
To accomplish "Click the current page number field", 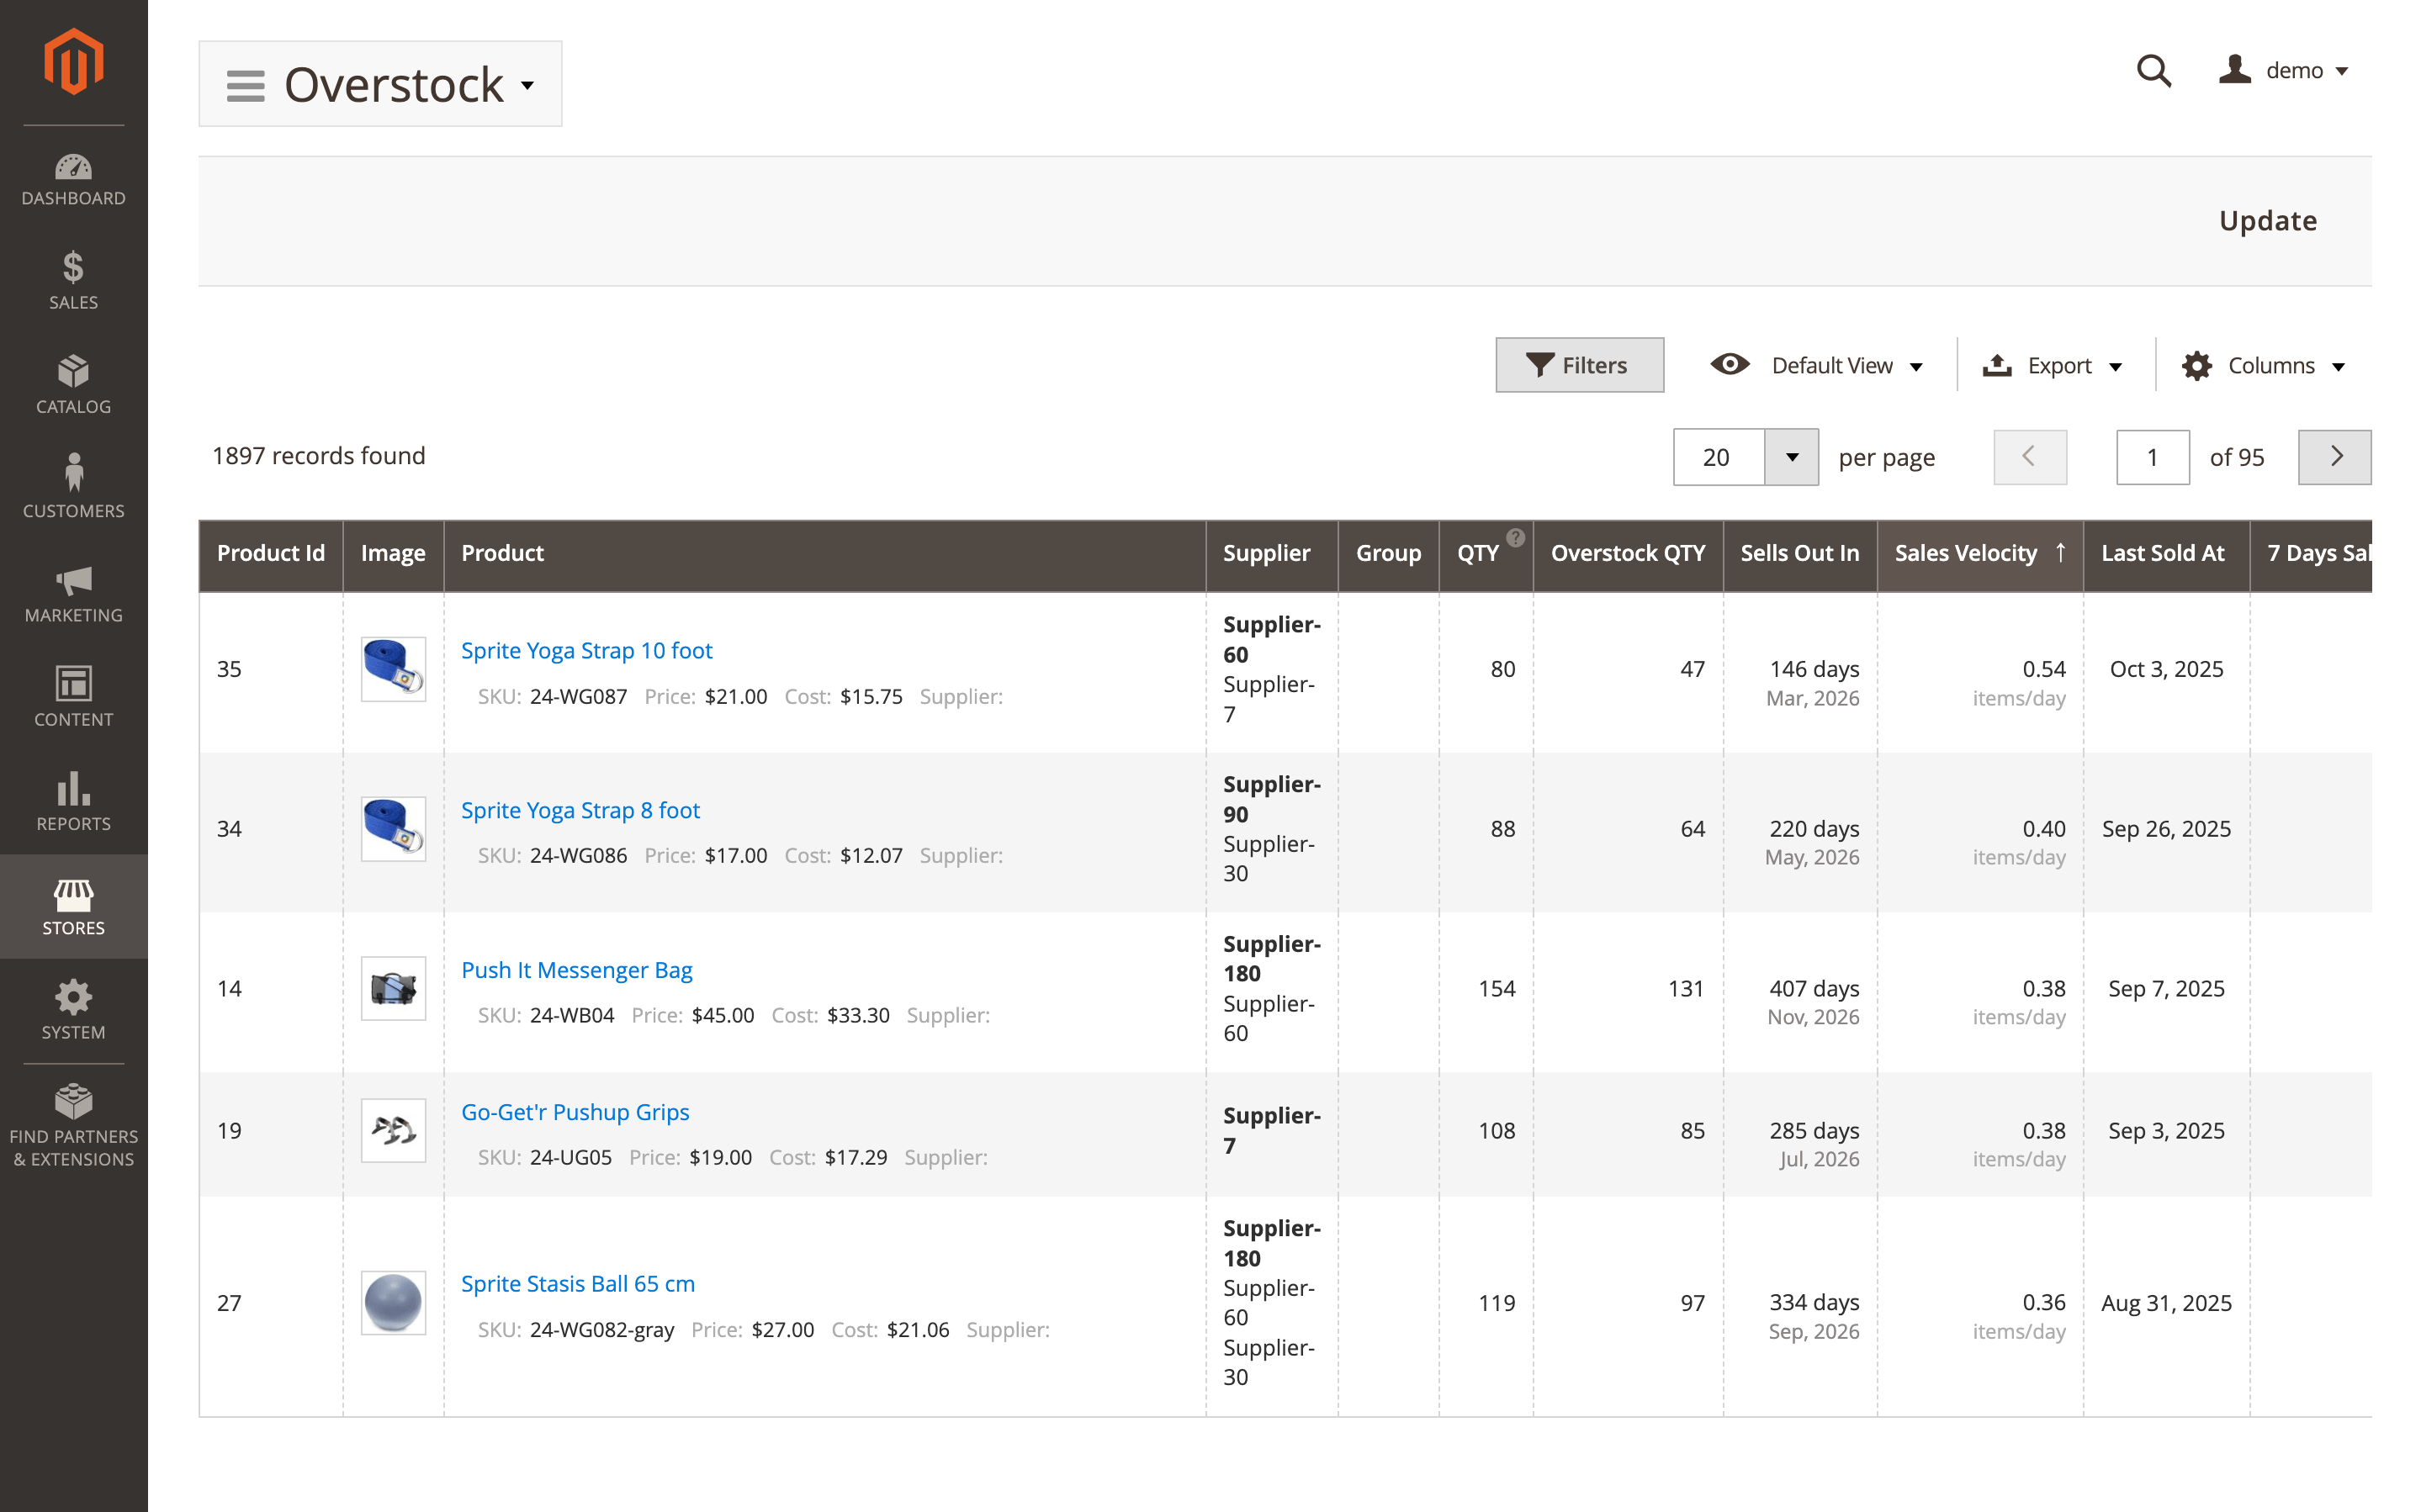I will tap(2151, 457).
